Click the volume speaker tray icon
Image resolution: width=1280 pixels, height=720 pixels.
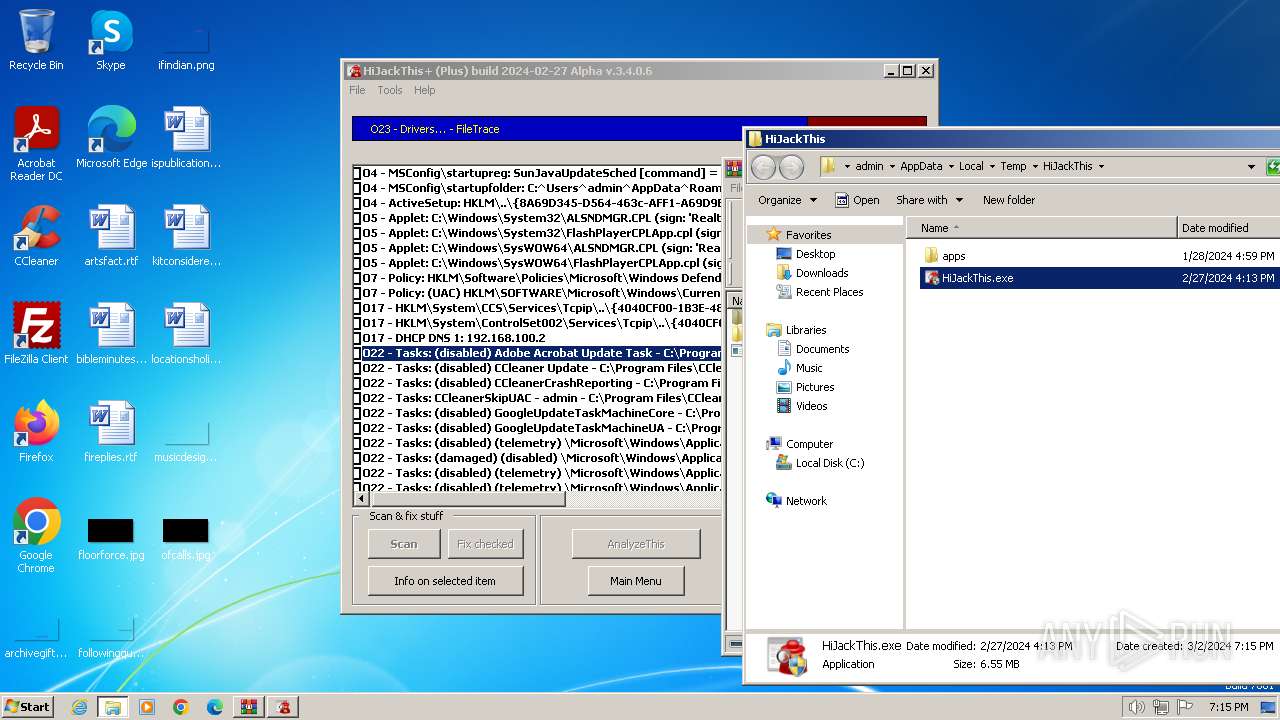1136,707
